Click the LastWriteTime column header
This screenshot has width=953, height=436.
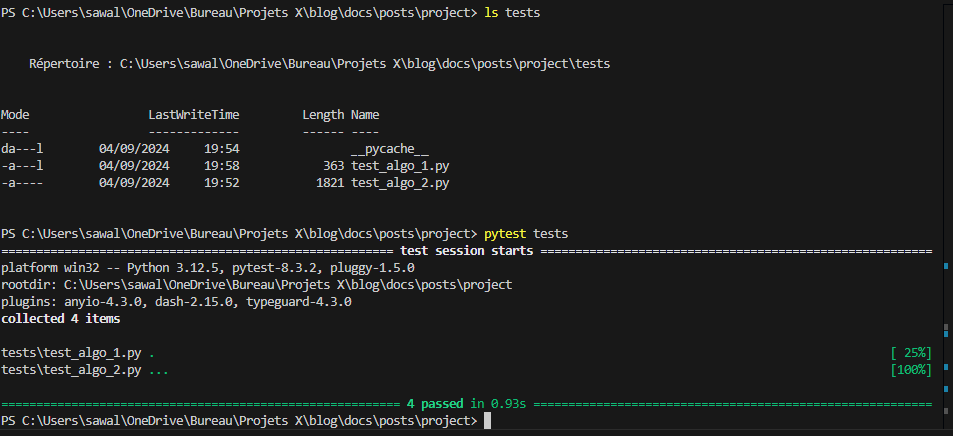click(x=194, y=115)
